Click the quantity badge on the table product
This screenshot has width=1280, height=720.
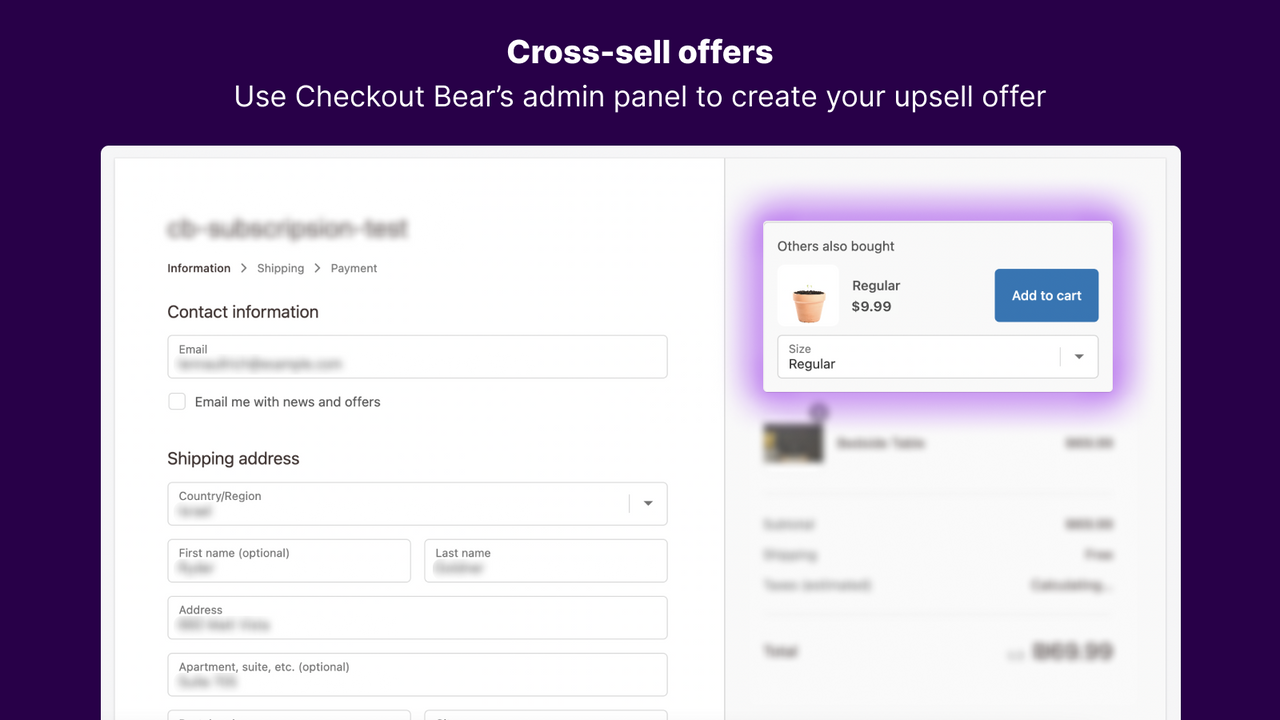(819, 411)
